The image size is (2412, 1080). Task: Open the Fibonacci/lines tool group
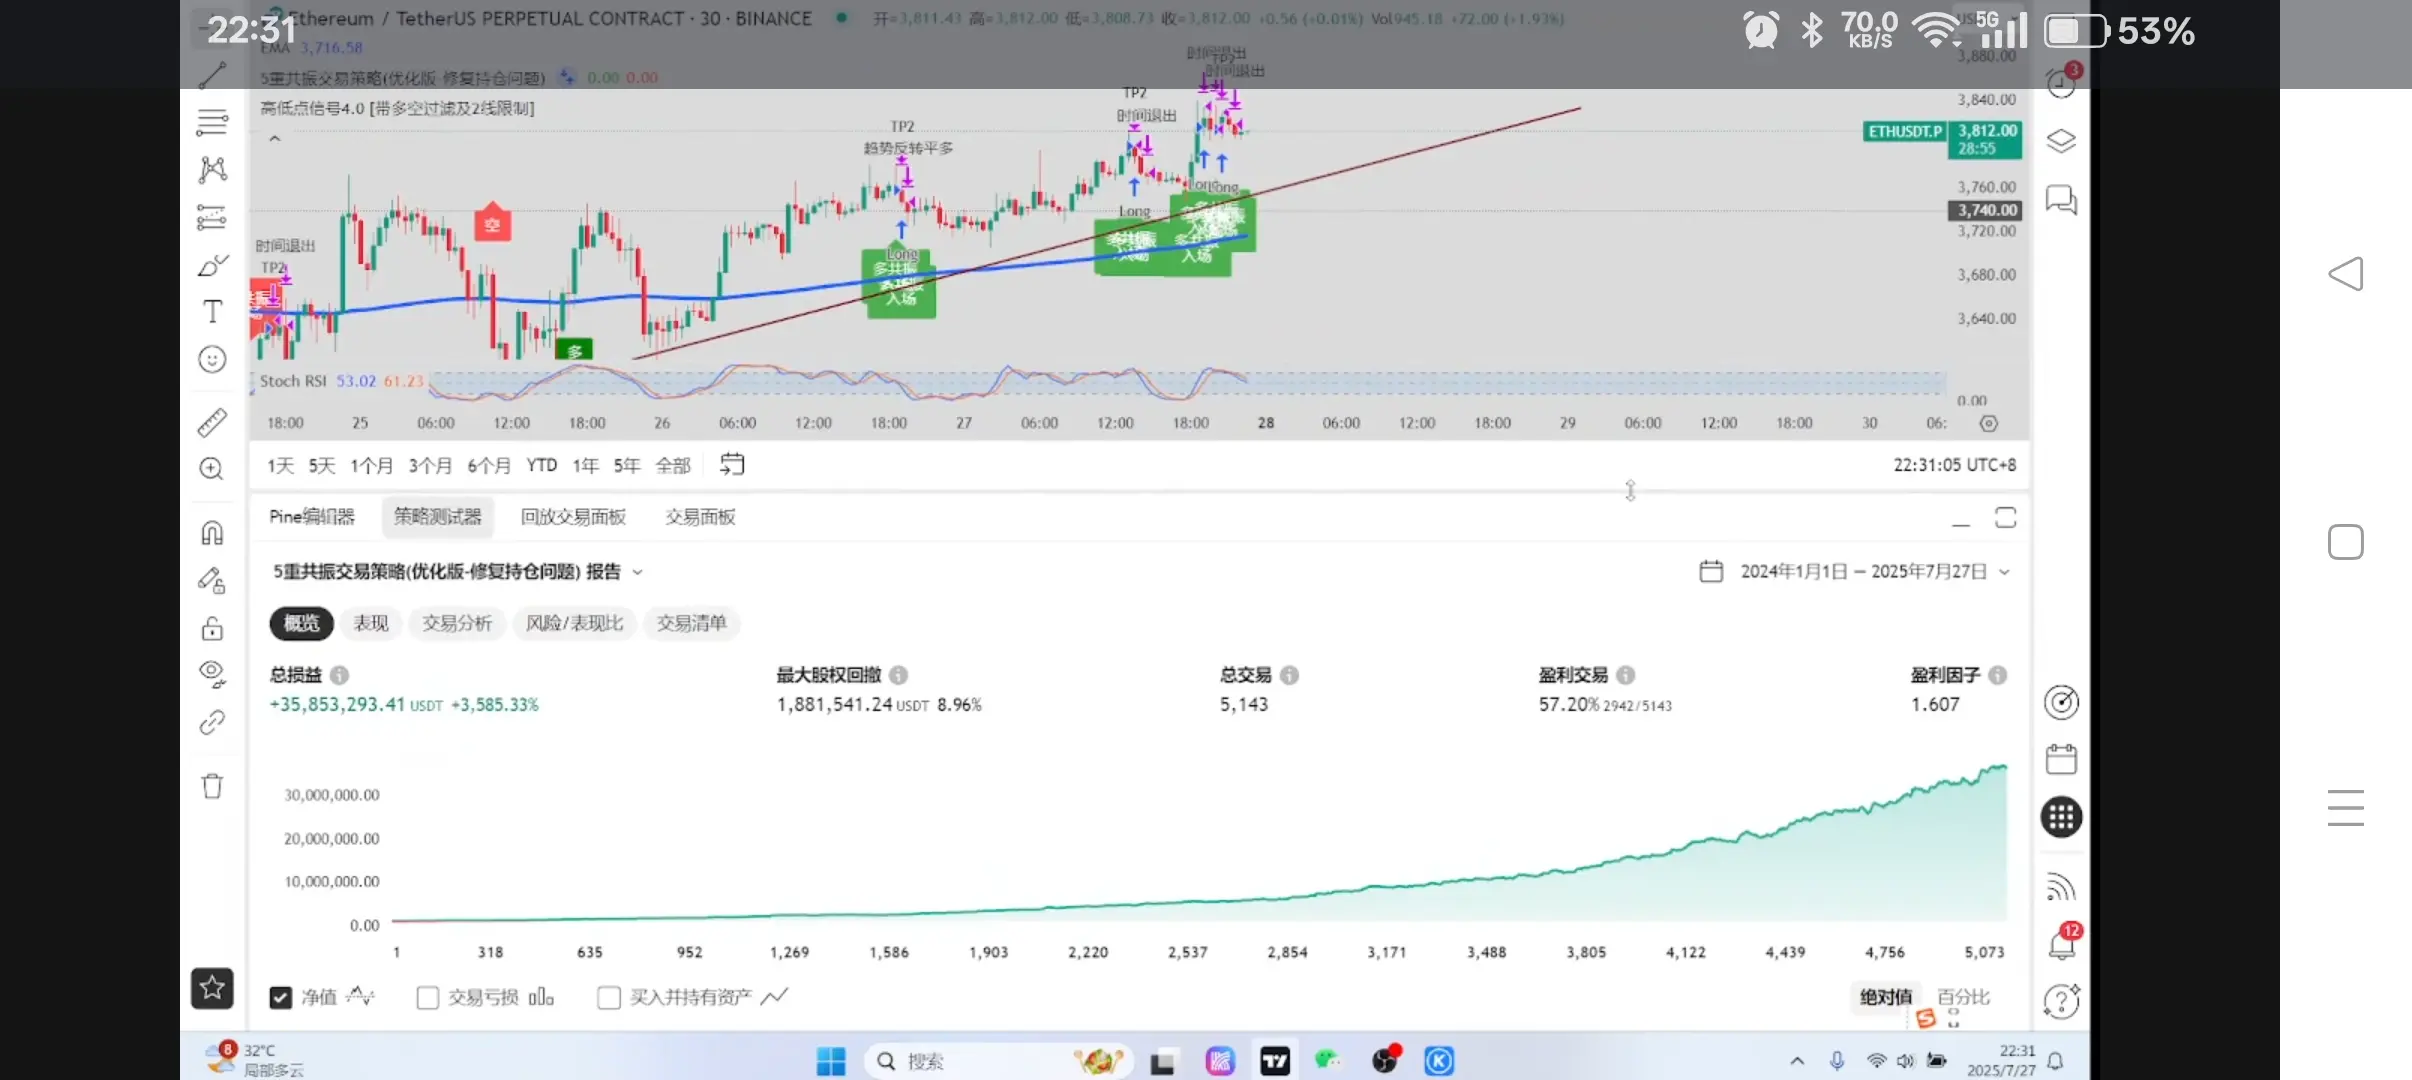tap(212, 122)
